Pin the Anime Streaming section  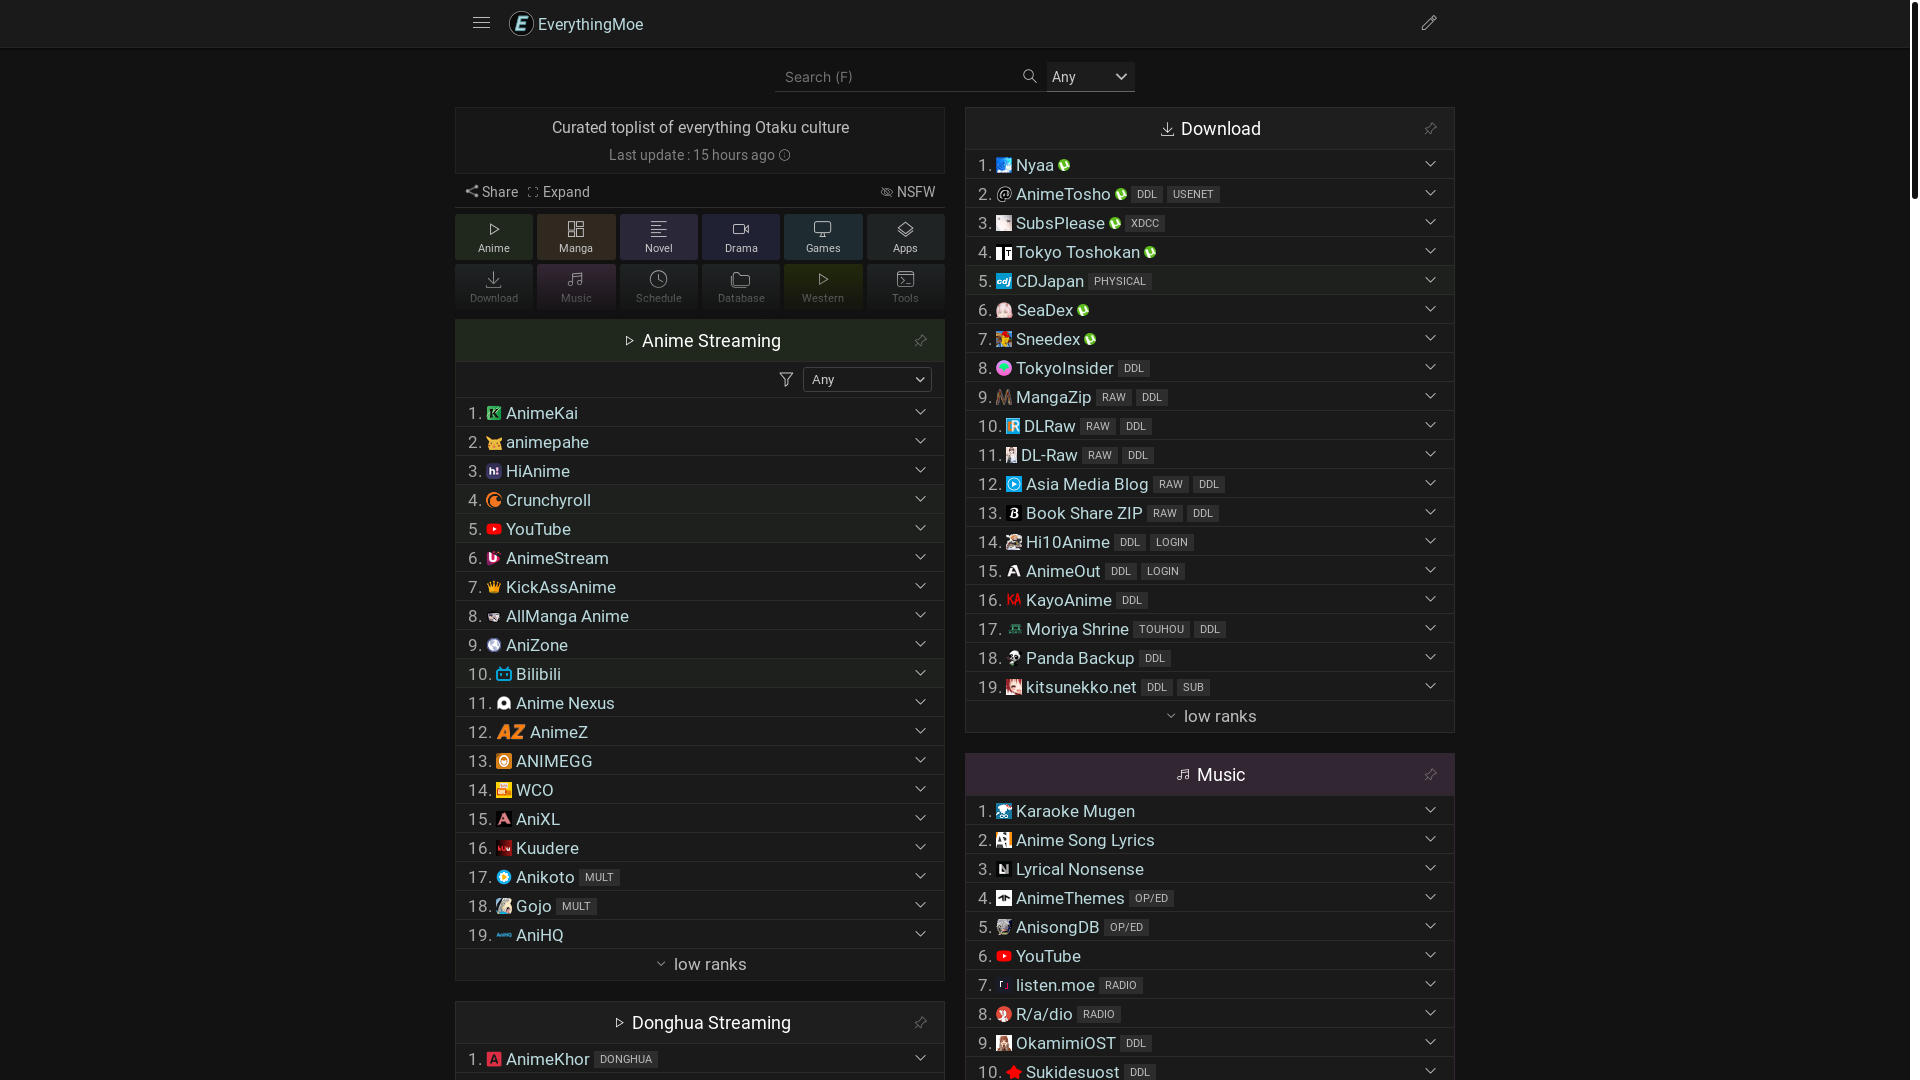(920, 341)
